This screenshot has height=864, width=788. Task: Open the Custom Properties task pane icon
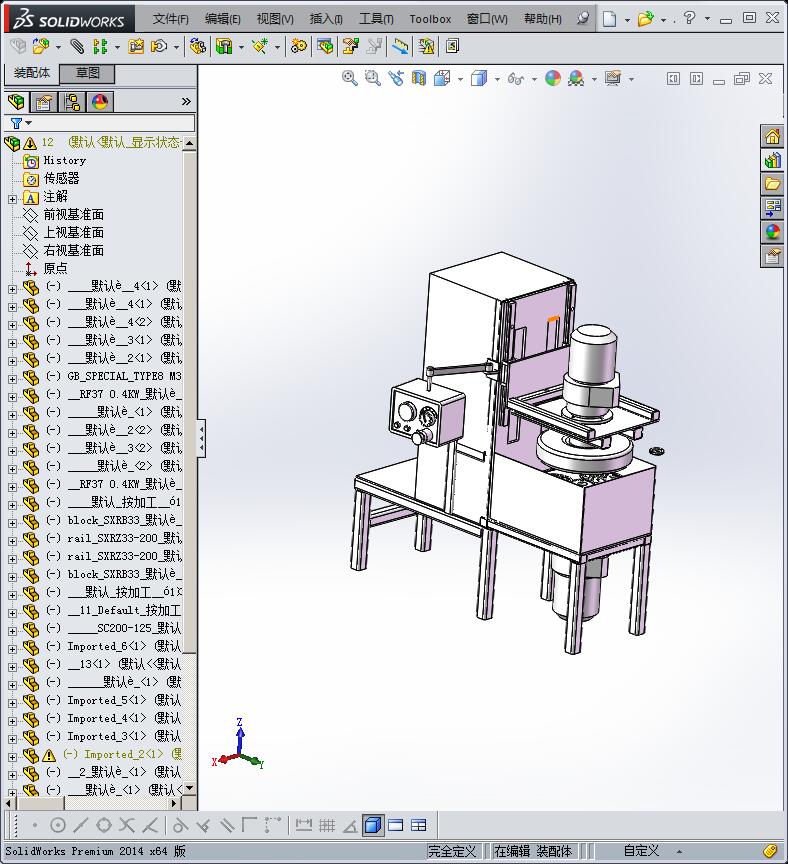click(773, 256)
